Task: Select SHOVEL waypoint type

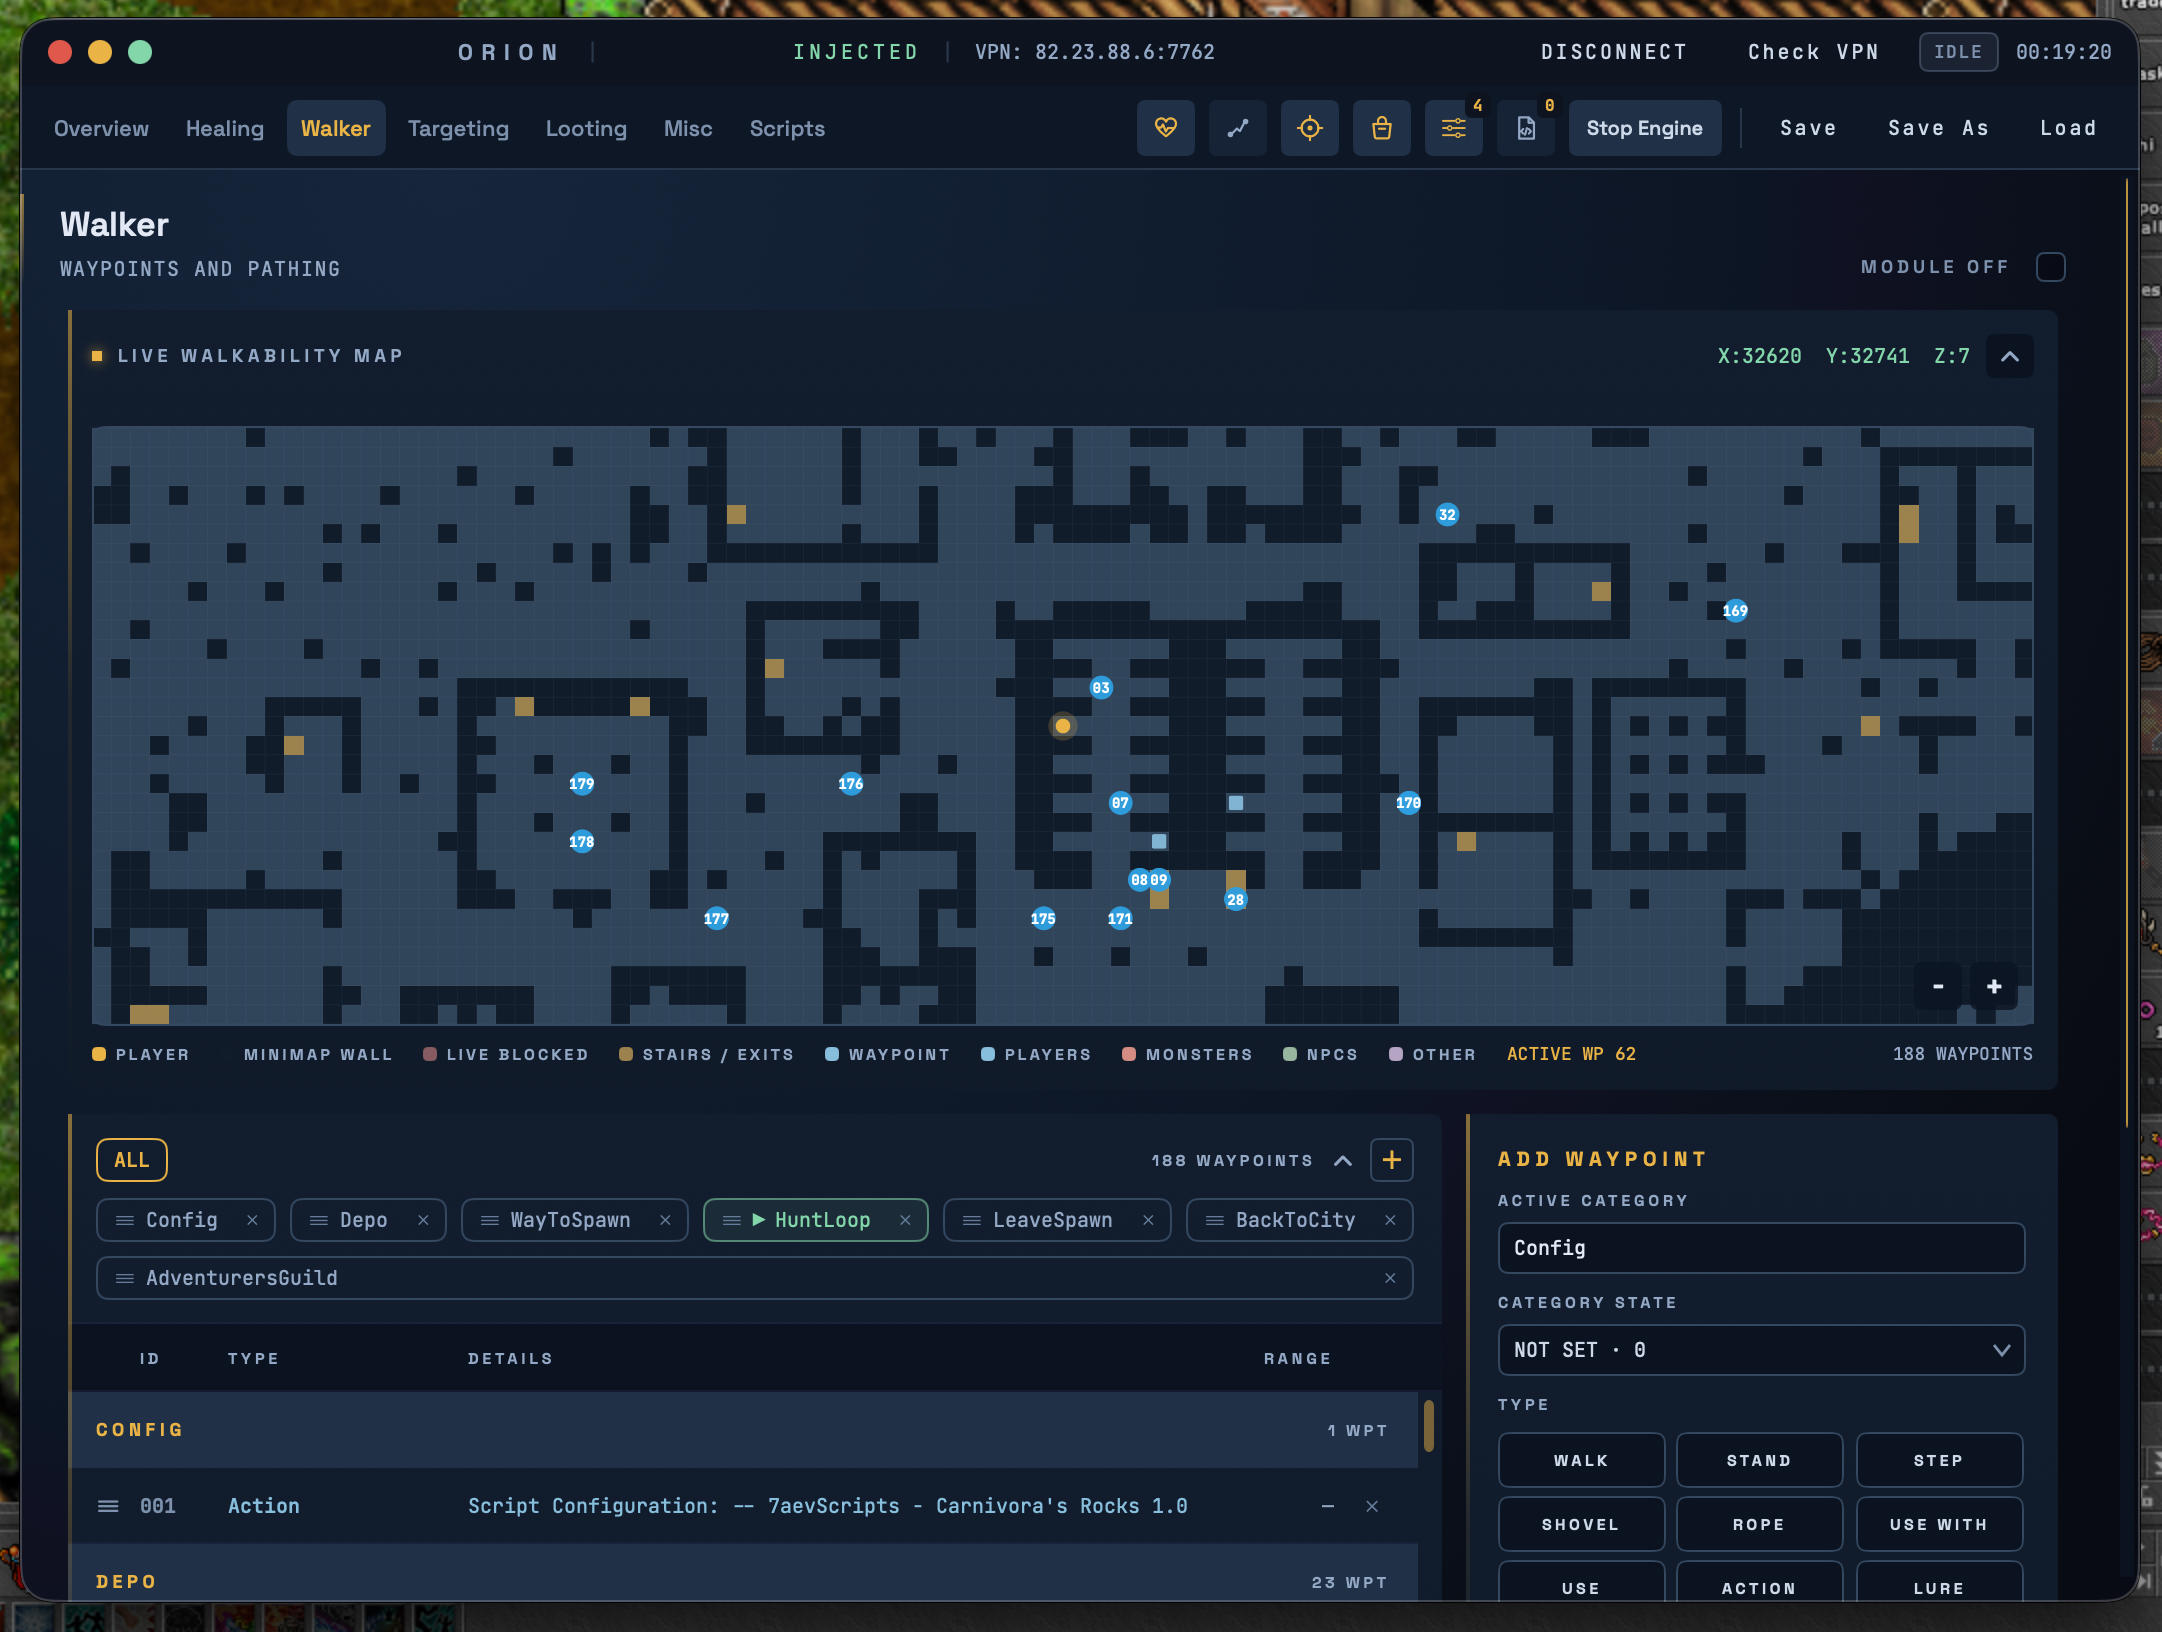Action: [x=1581, y=1524]
